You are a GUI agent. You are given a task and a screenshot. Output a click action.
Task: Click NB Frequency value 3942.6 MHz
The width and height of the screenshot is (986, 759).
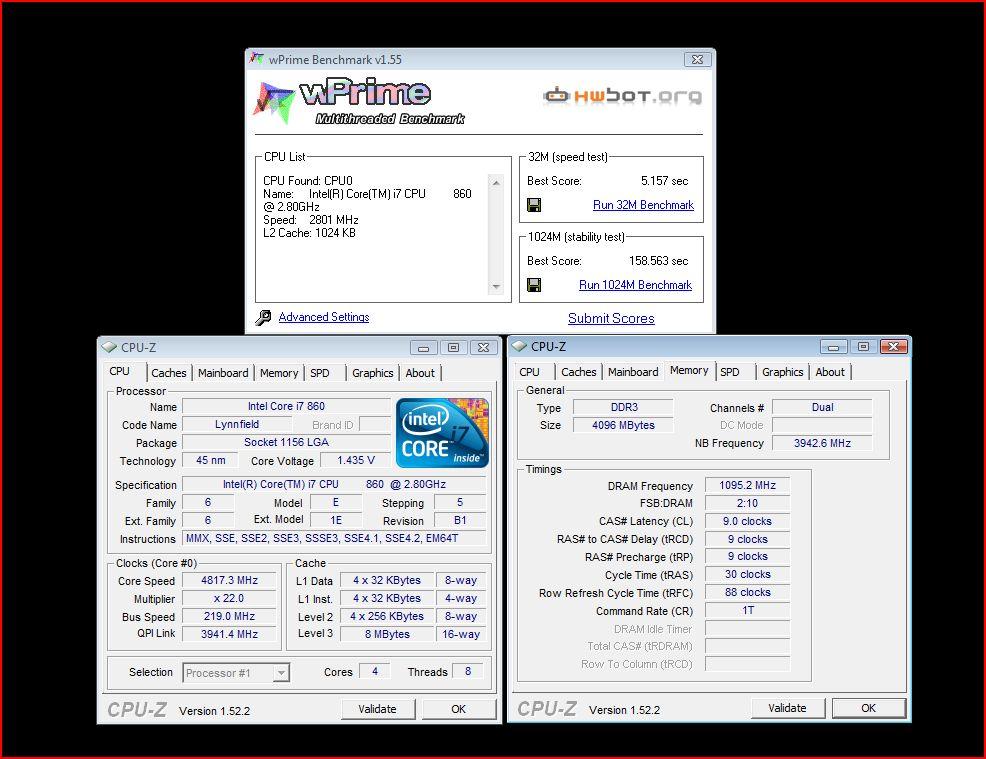[823, 443]
